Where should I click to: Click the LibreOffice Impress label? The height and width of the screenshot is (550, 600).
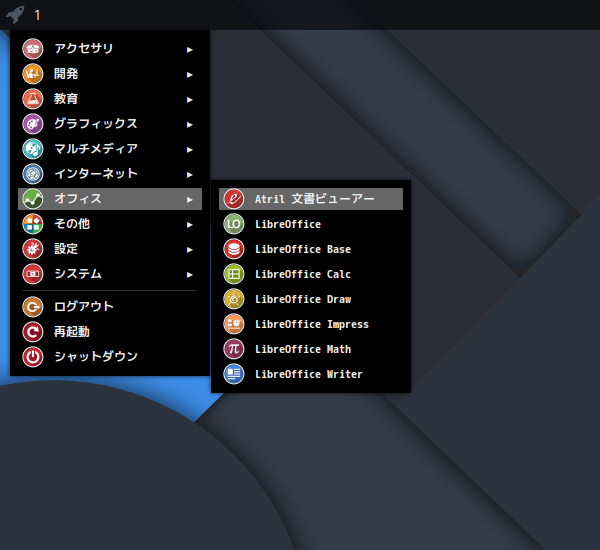[x=311, y=324]
